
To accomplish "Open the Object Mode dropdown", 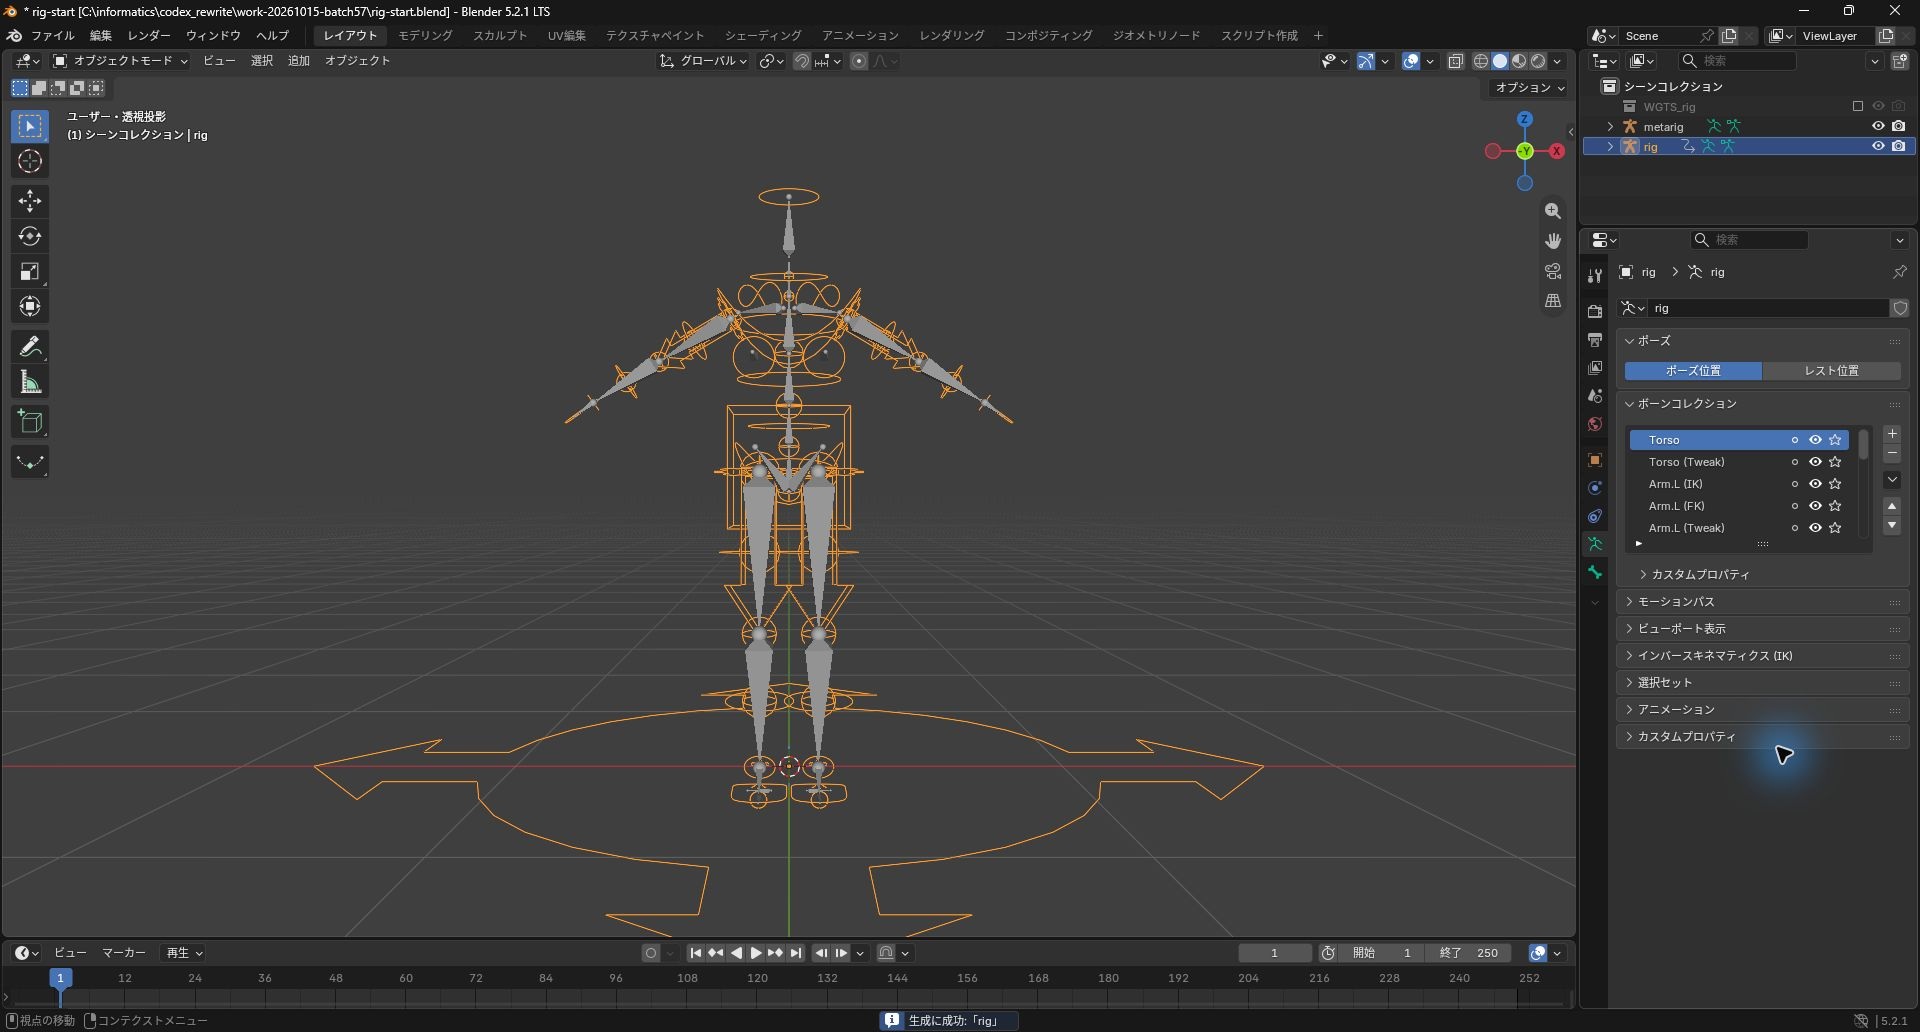I will pos(120,61).
